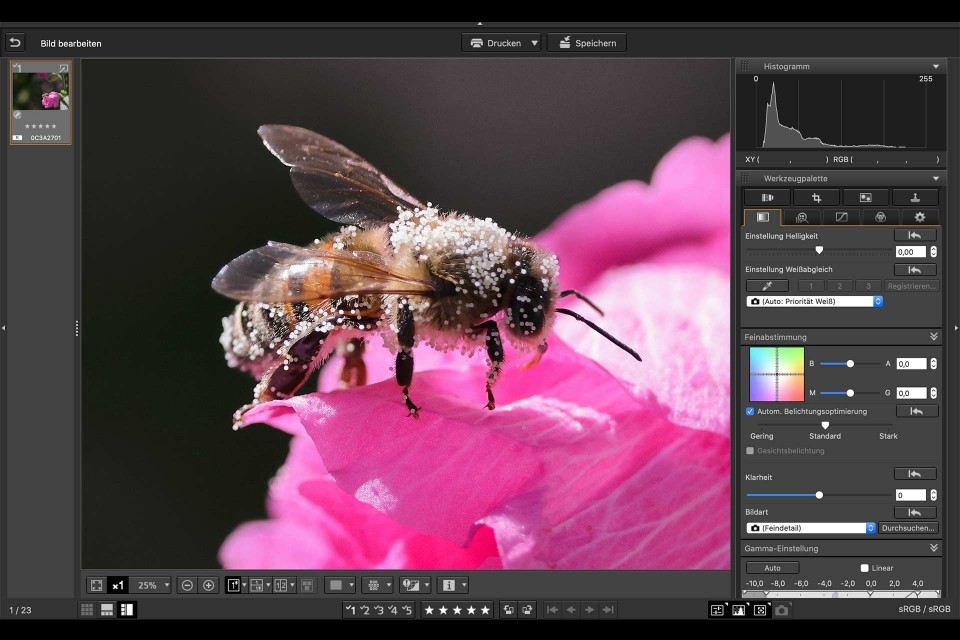Viewport: 960px width, 640px height.
Task: Click the white balance eyedropper
Action: tap(767, 285)
